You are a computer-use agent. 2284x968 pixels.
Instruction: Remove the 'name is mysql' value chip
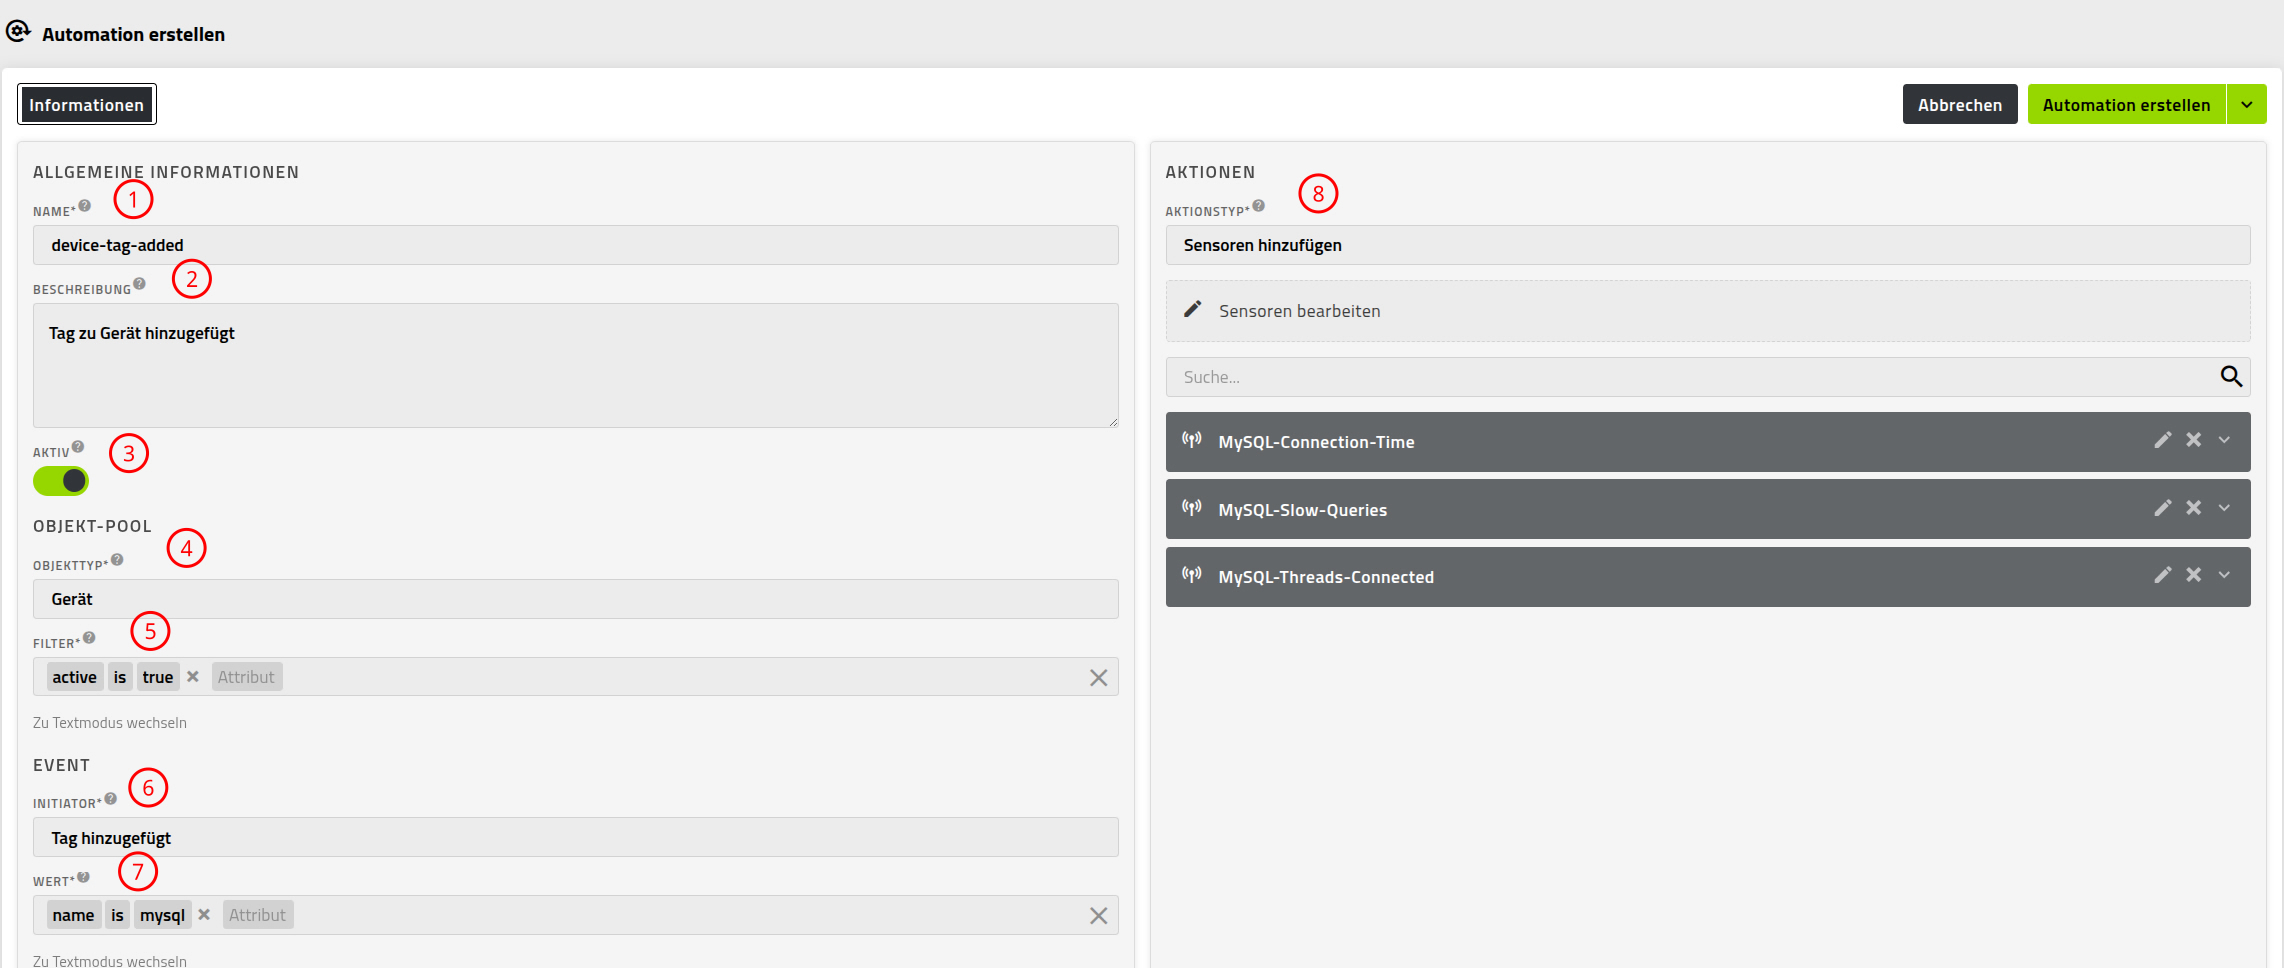tap(204, 915)
